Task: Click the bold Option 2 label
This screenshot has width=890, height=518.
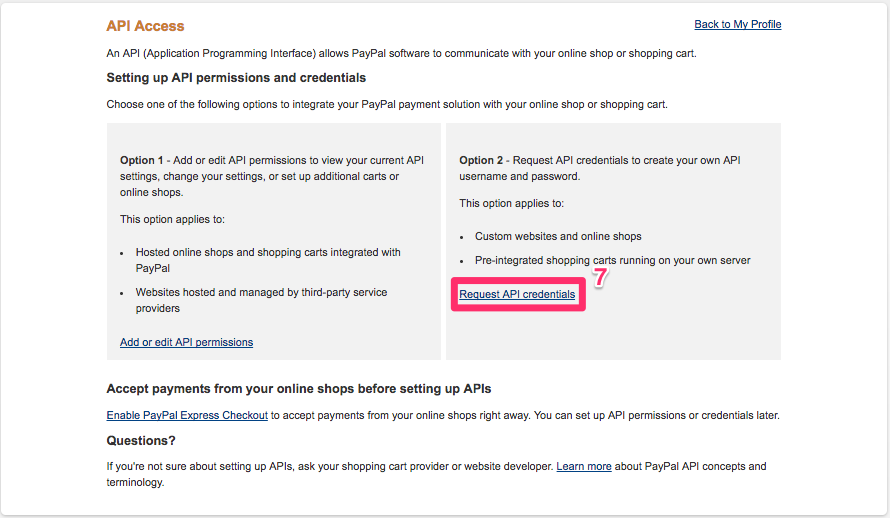Action: coord(481,160)
